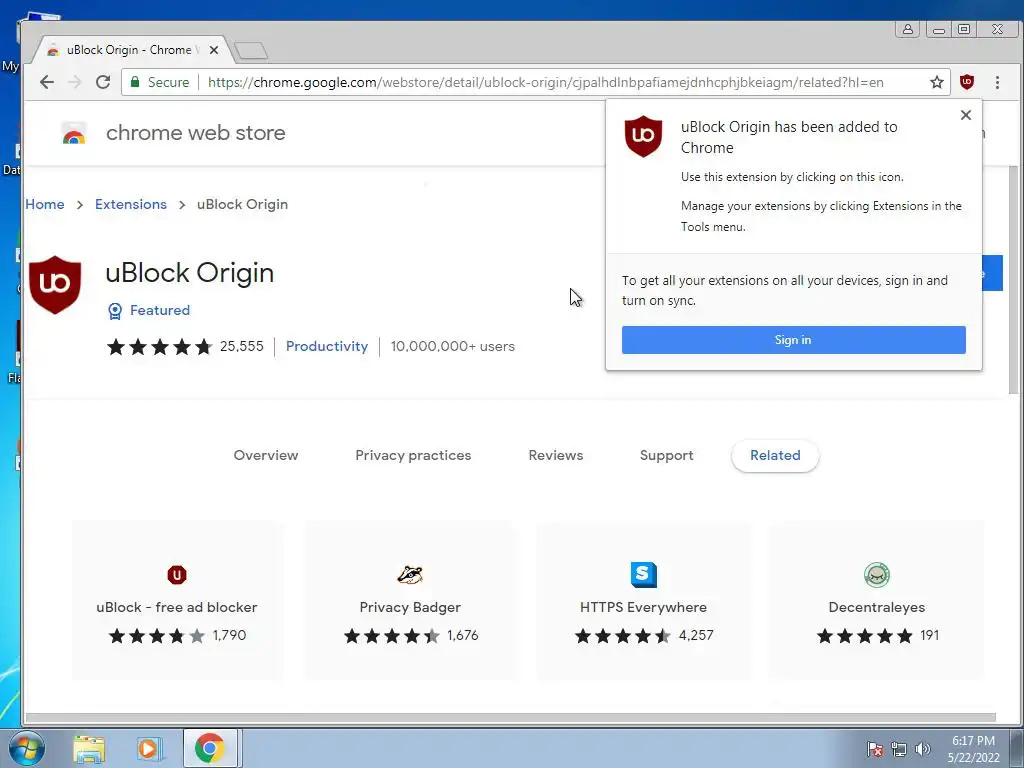Open Chrome's three-dot menu
1024x768 pixels.
pos(997,82)
